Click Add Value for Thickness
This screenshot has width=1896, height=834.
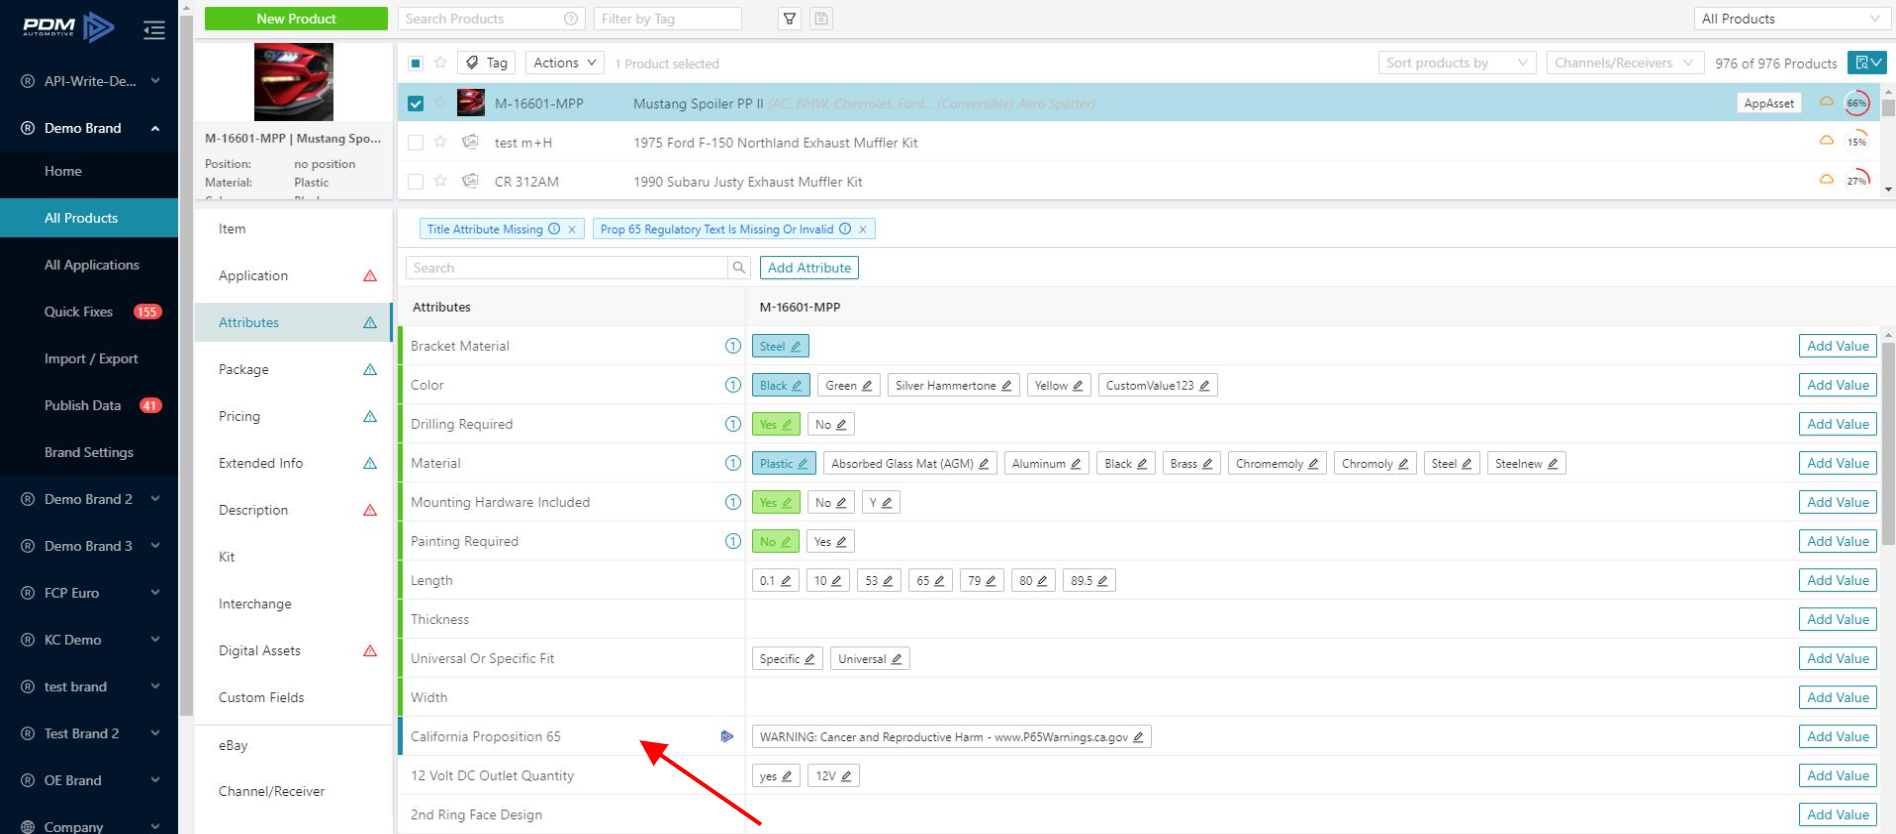coord(1838,619)
